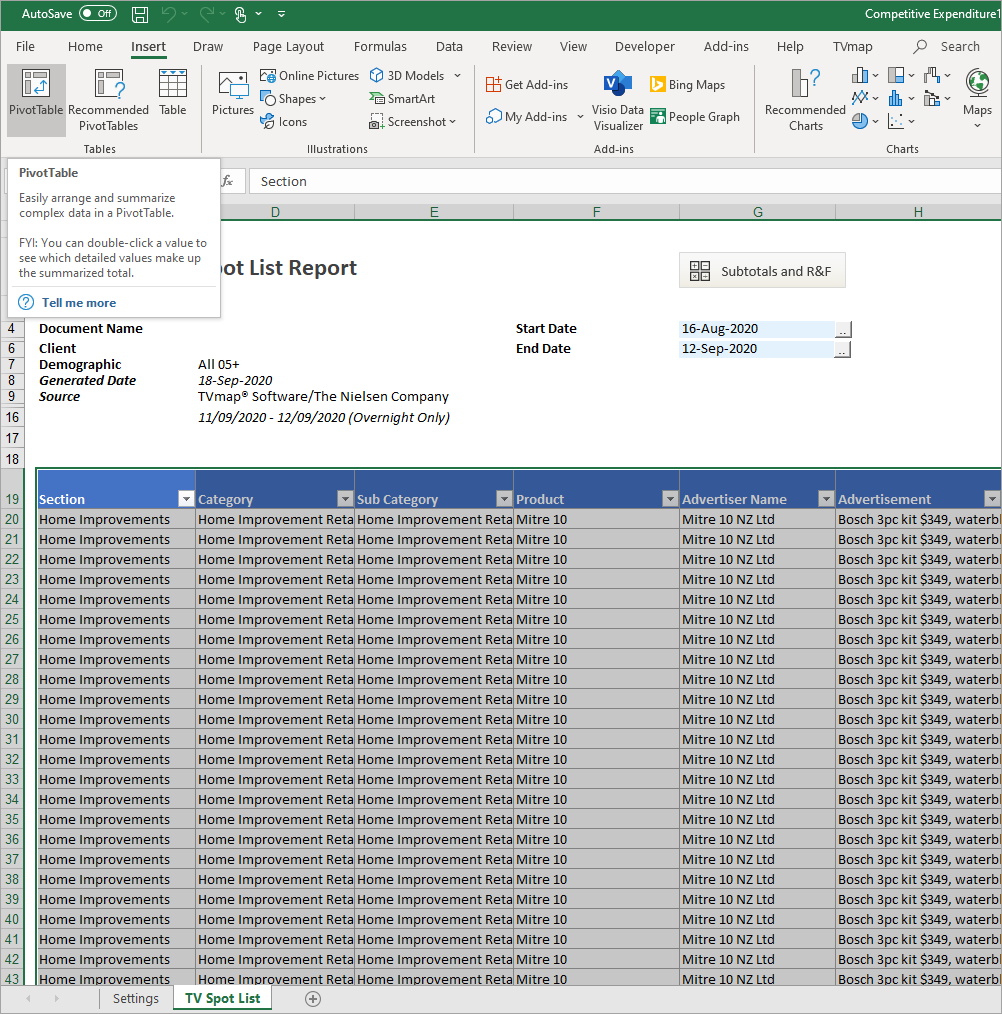Switch to the Home tab
This screenshot has width=1002, height=1014.
pos(85,47)
